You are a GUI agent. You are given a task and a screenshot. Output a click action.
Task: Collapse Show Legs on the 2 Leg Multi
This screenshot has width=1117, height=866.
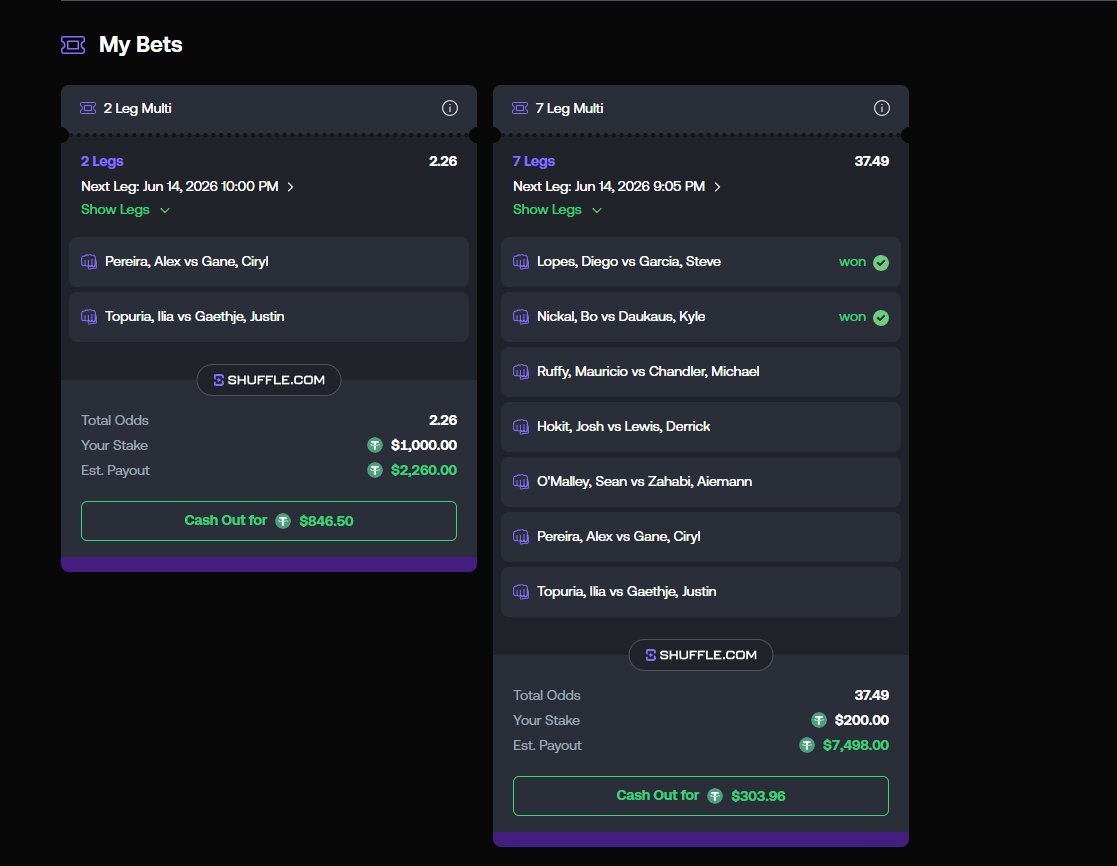[x=125, y=209]
